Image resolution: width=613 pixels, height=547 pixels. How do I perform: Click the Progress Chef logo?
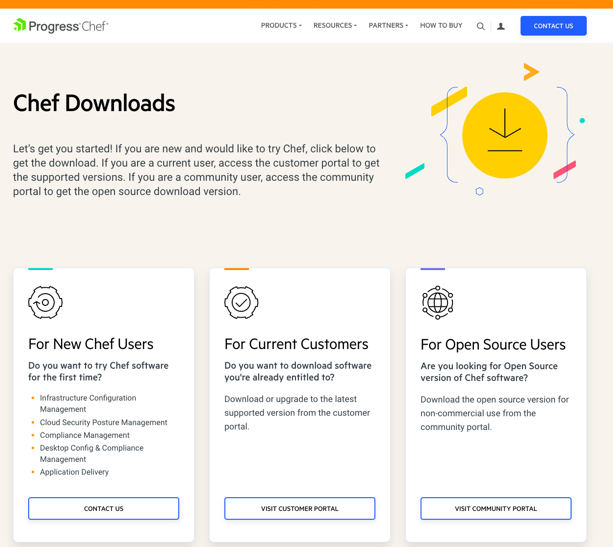click(60, 26)
